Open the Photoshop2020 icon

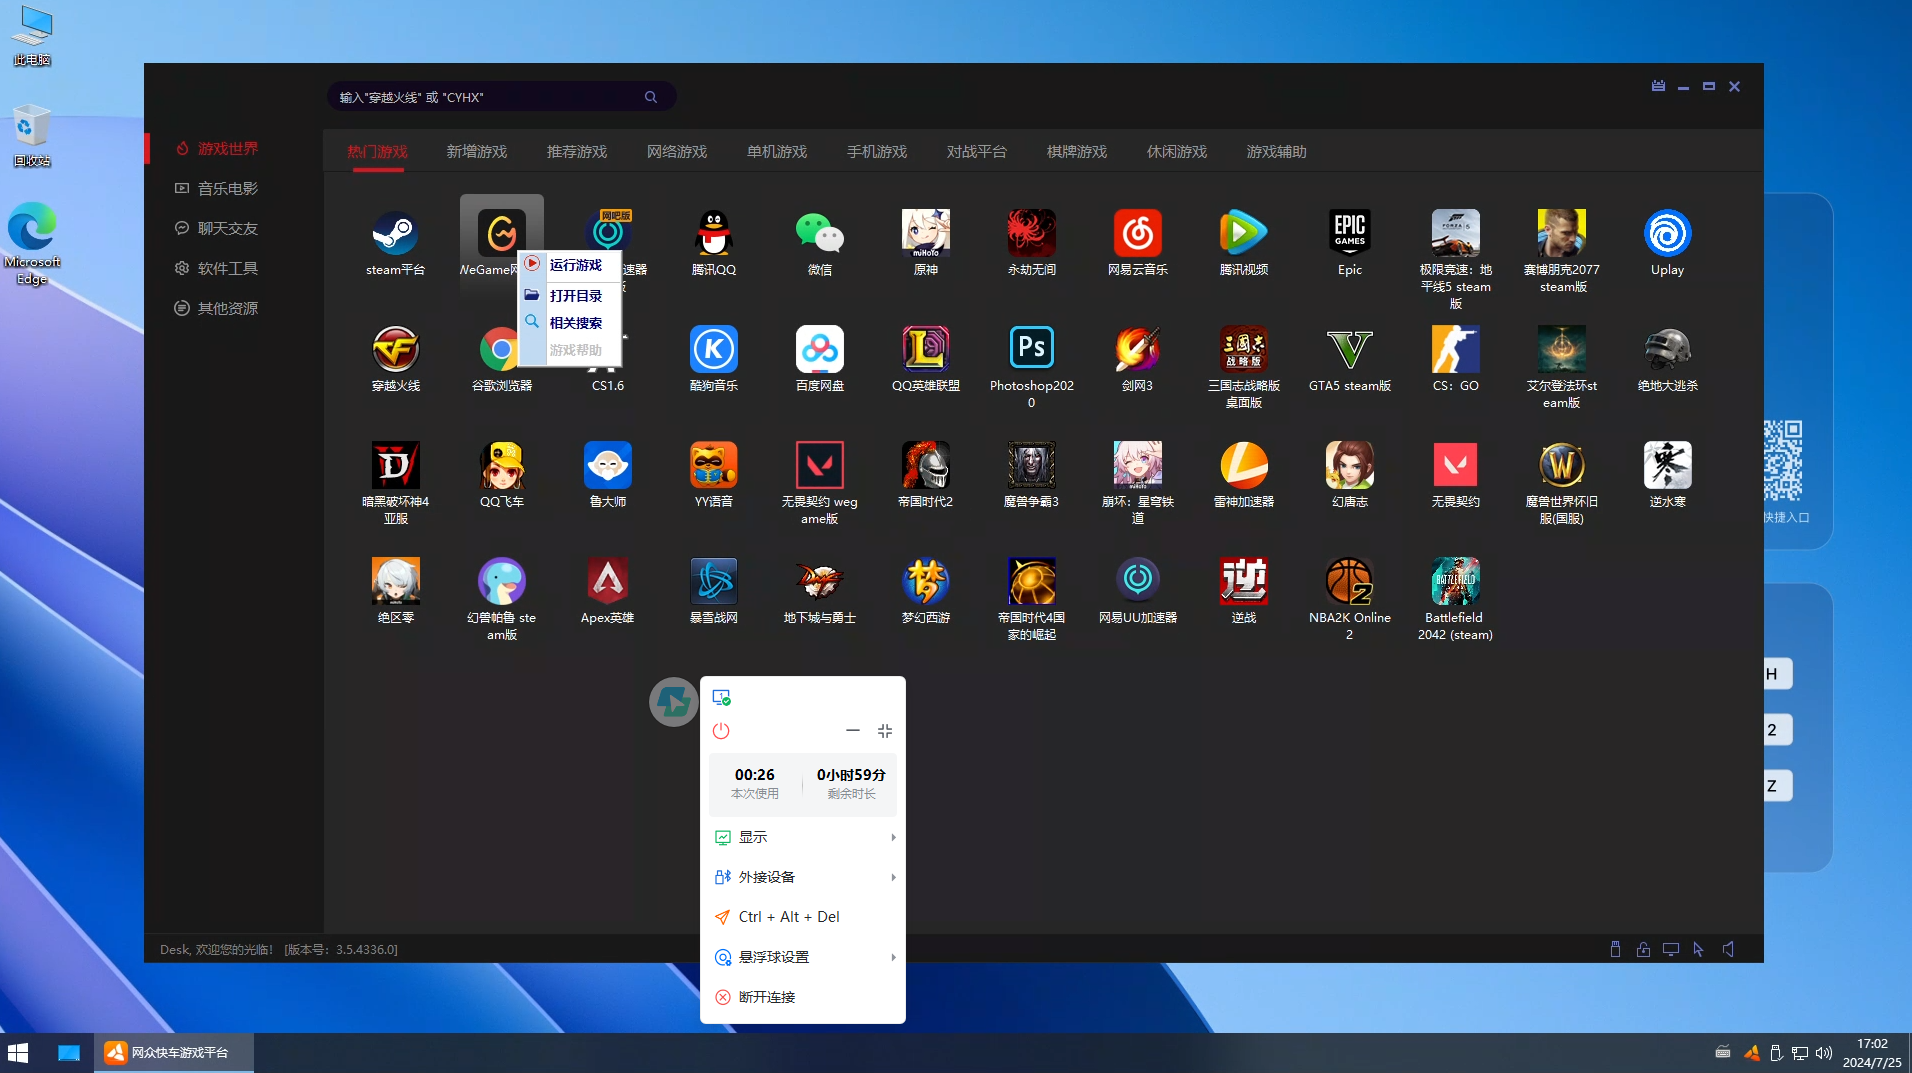coord(1031,349)
